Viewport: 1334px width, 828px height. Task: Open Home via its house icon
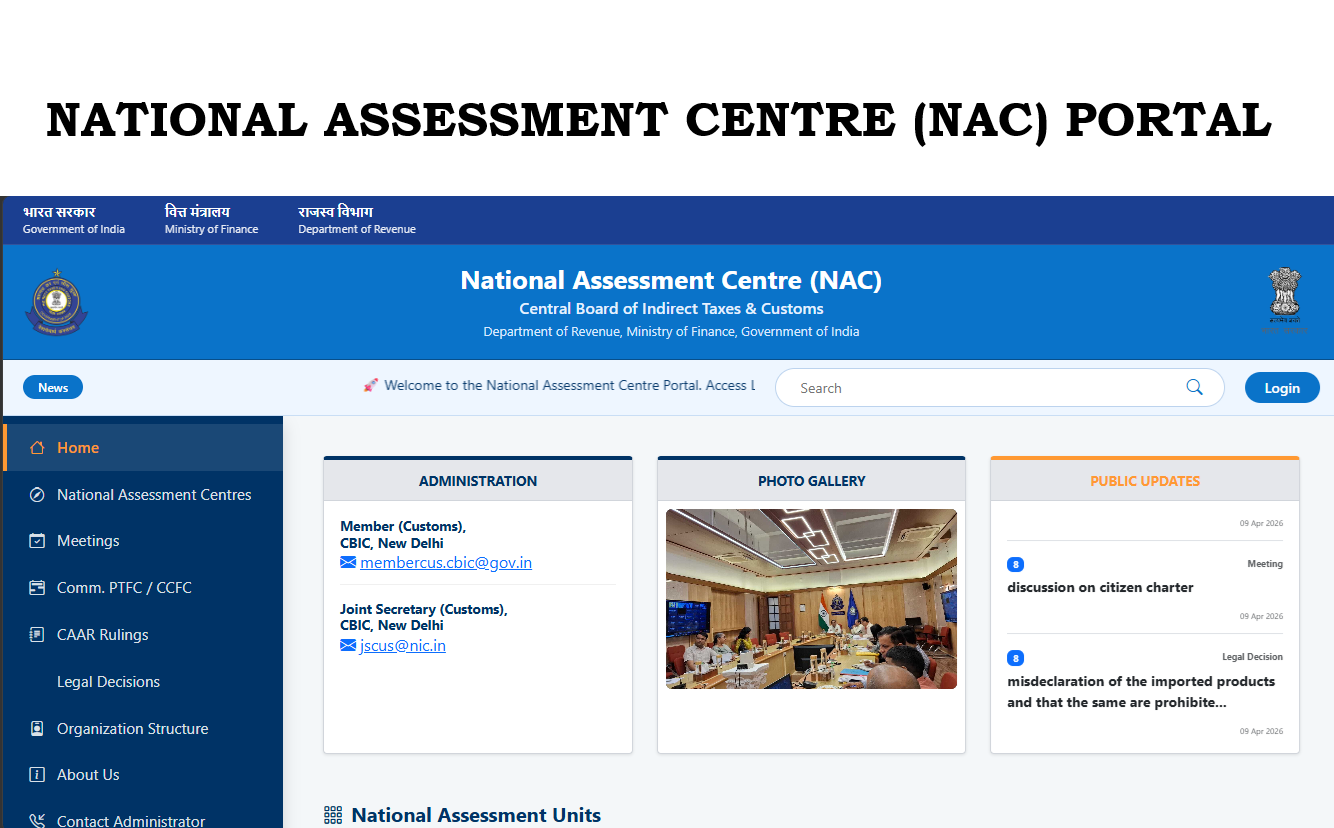(x=37, y=448)
